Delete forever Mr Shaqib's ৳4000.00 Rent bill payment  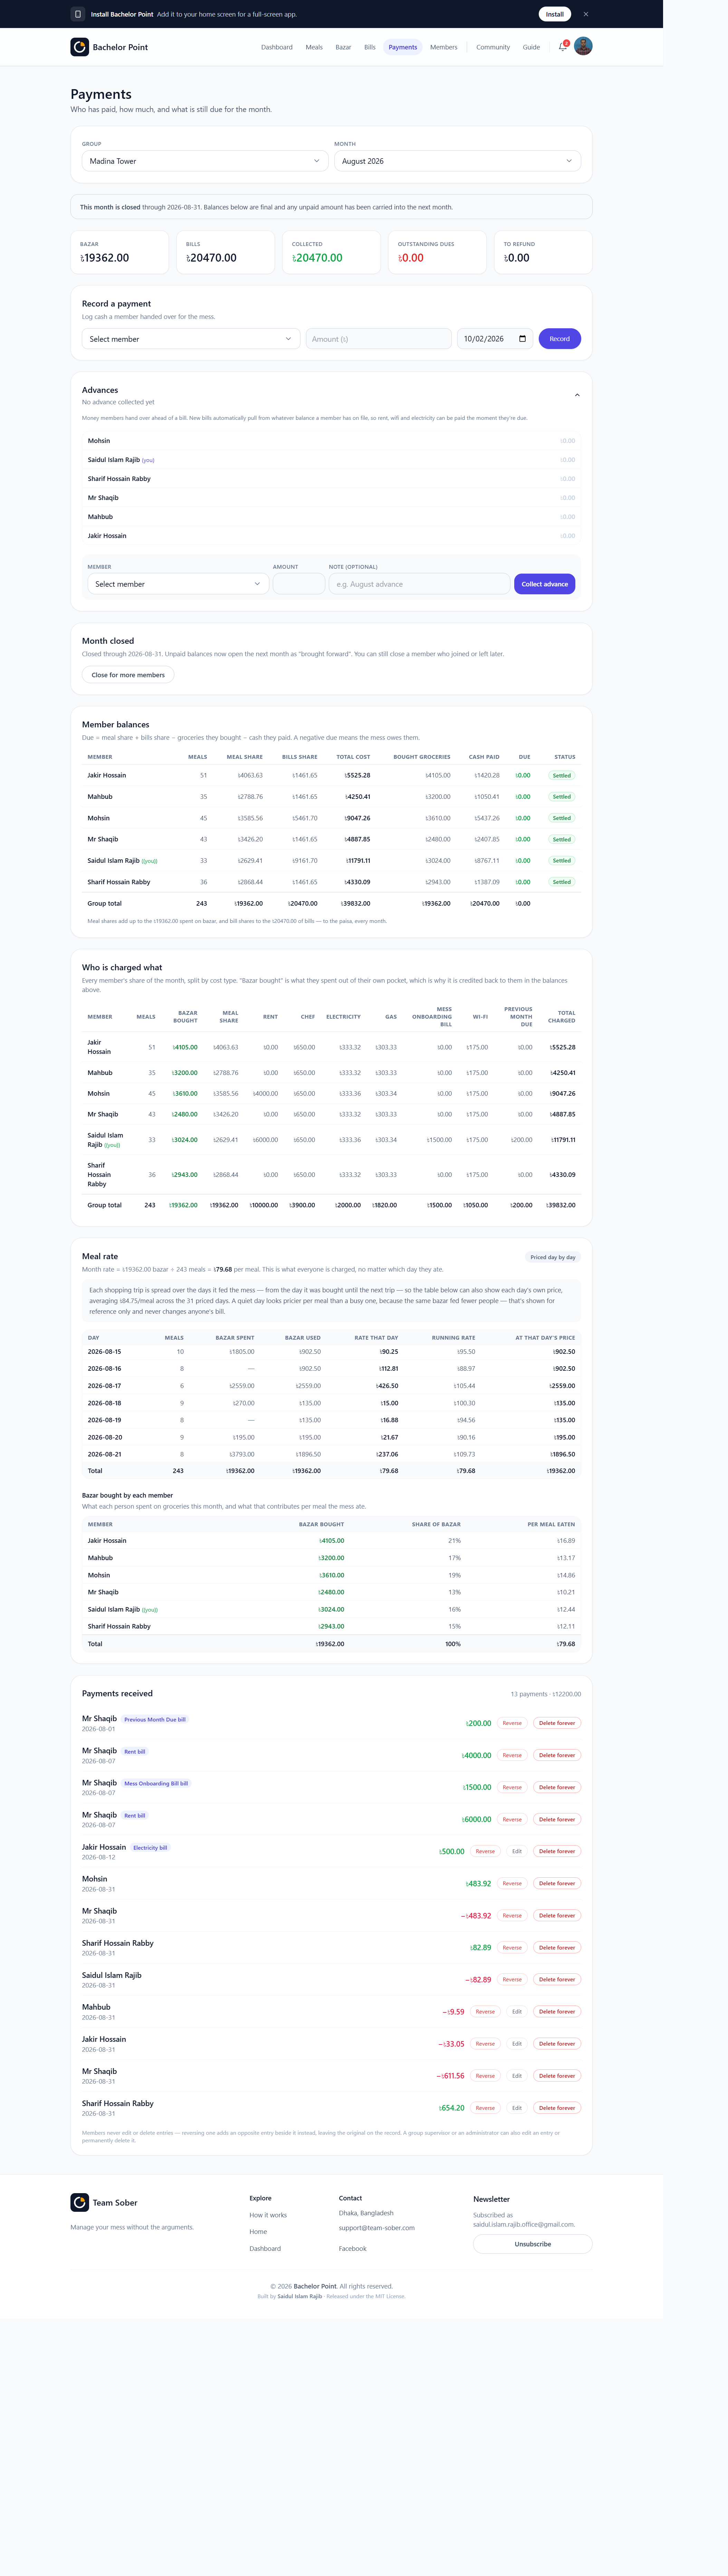pos(557,1755)
